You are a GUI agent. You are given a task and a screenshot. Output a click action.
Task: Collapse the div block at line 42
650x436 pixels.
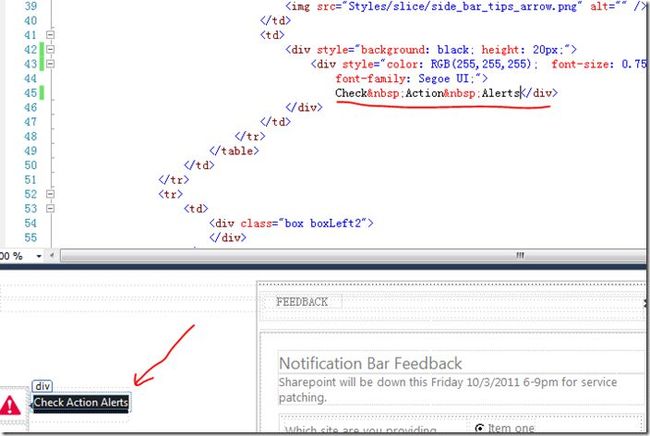pyautogui.click(x=50, y=49)
